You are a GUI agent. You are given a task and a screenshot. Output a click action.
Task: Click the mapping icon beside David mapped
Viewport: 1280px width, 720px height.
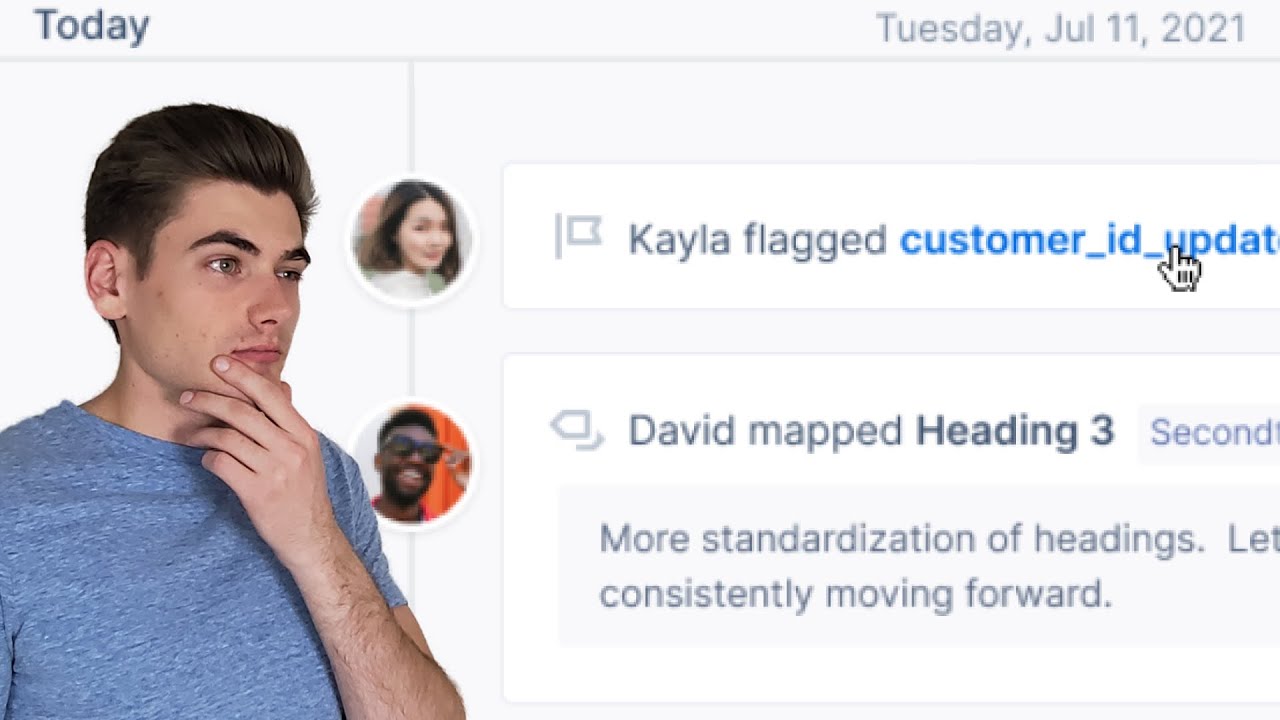pos(577,431)
